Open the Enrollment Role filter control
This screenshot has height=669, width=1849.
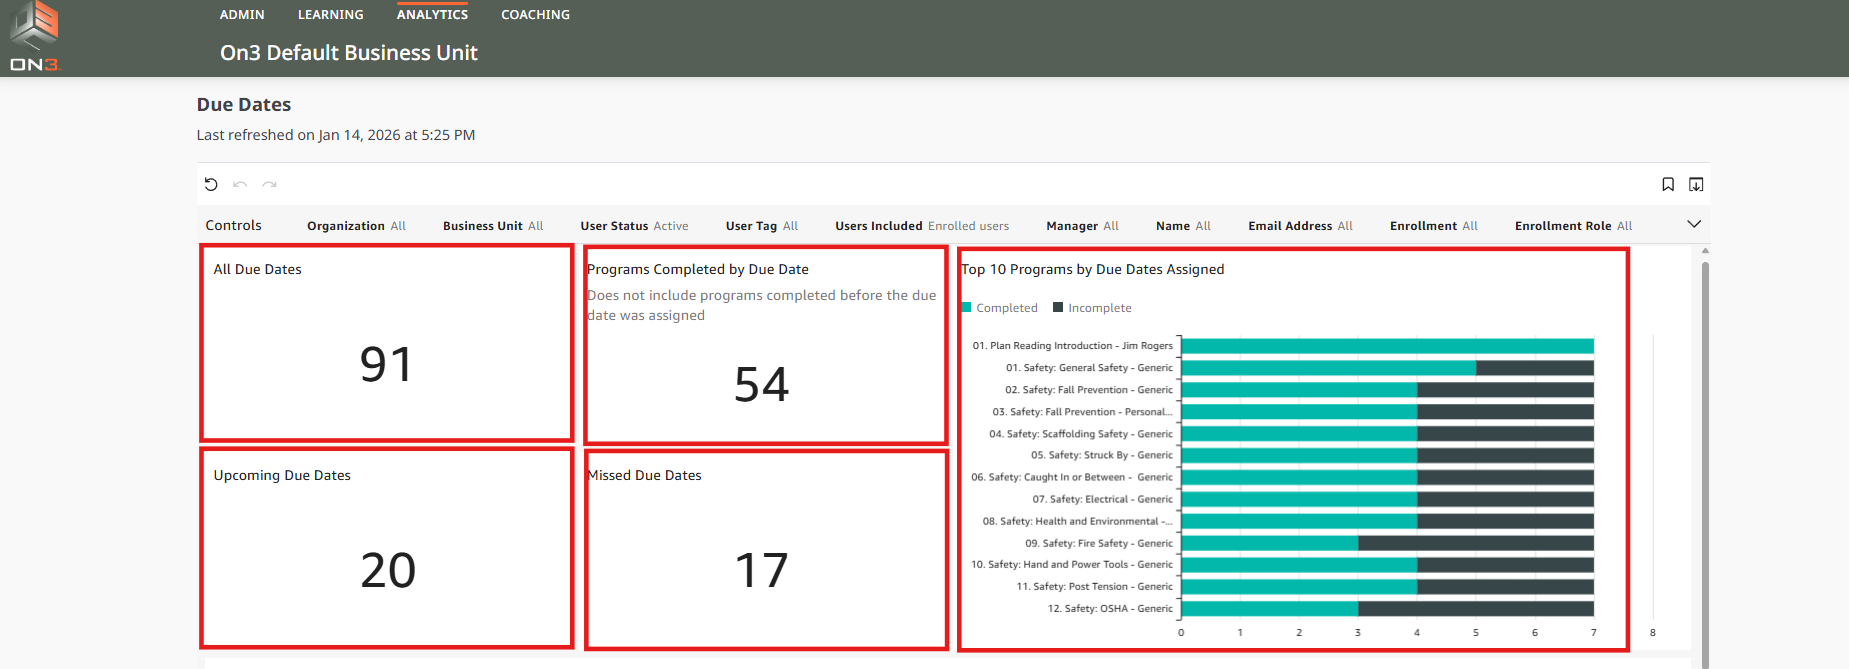pos(1572,226)
